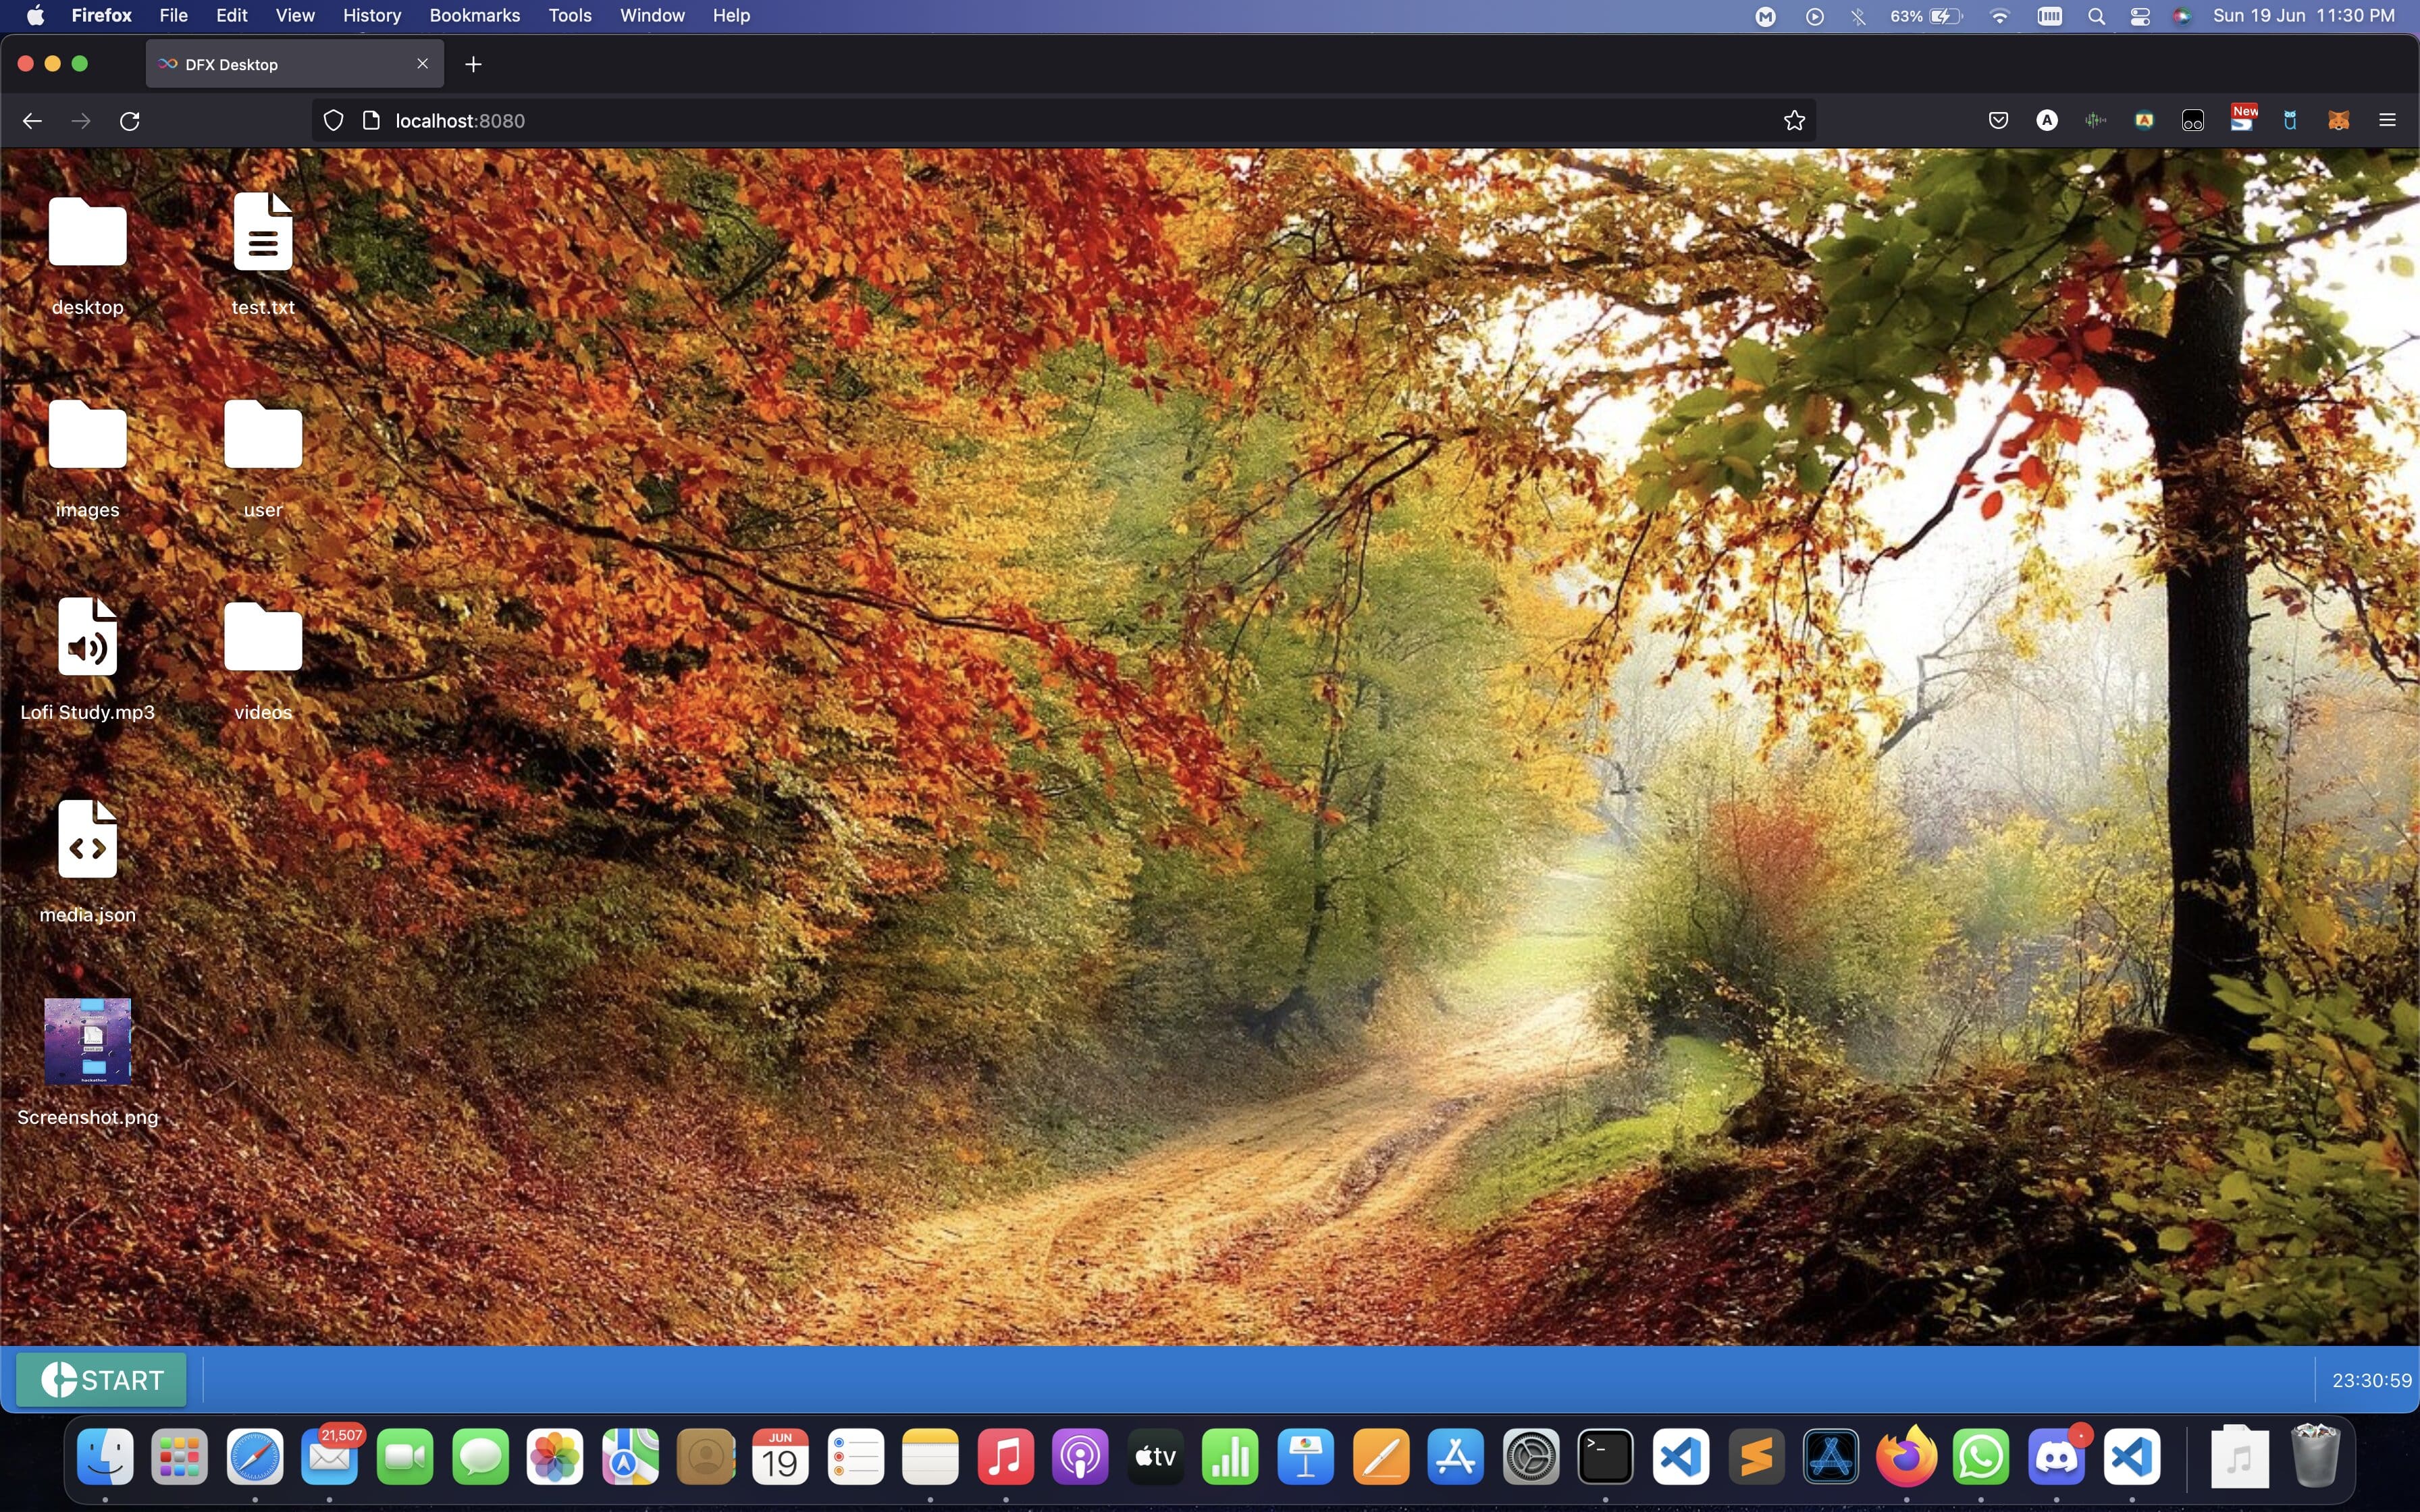Open the test.txt file icon
Image resolution: width=2420 pixels, height=1512 pixels.
point(263,233)
